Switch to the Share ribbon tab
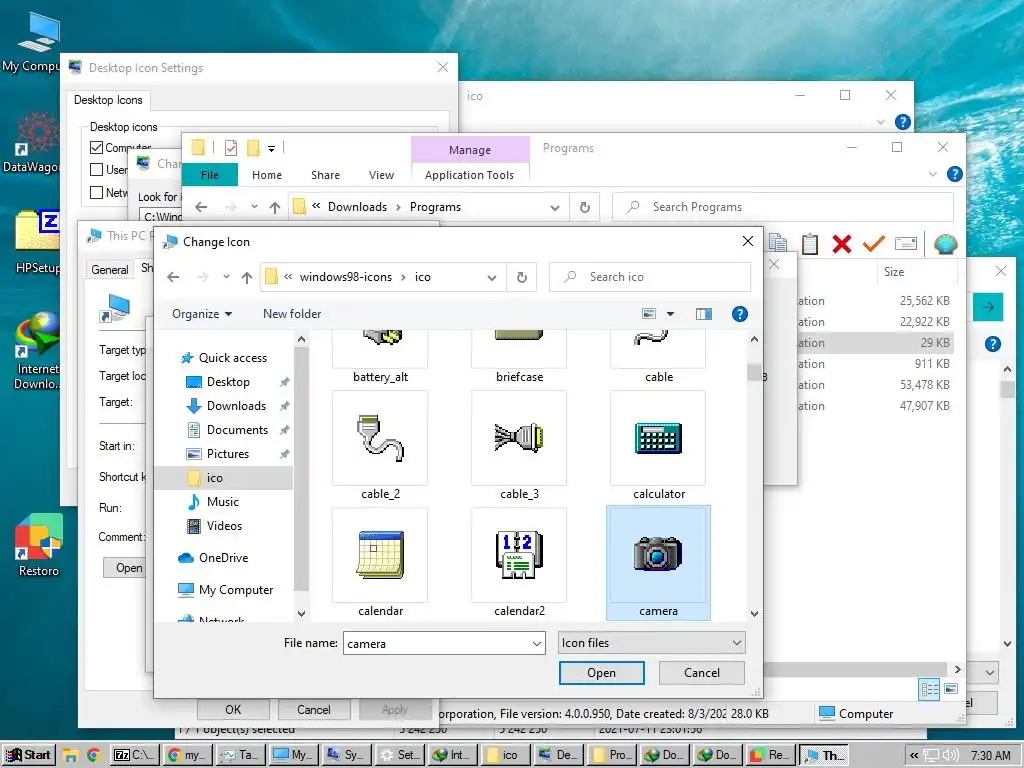 (325, 175)
